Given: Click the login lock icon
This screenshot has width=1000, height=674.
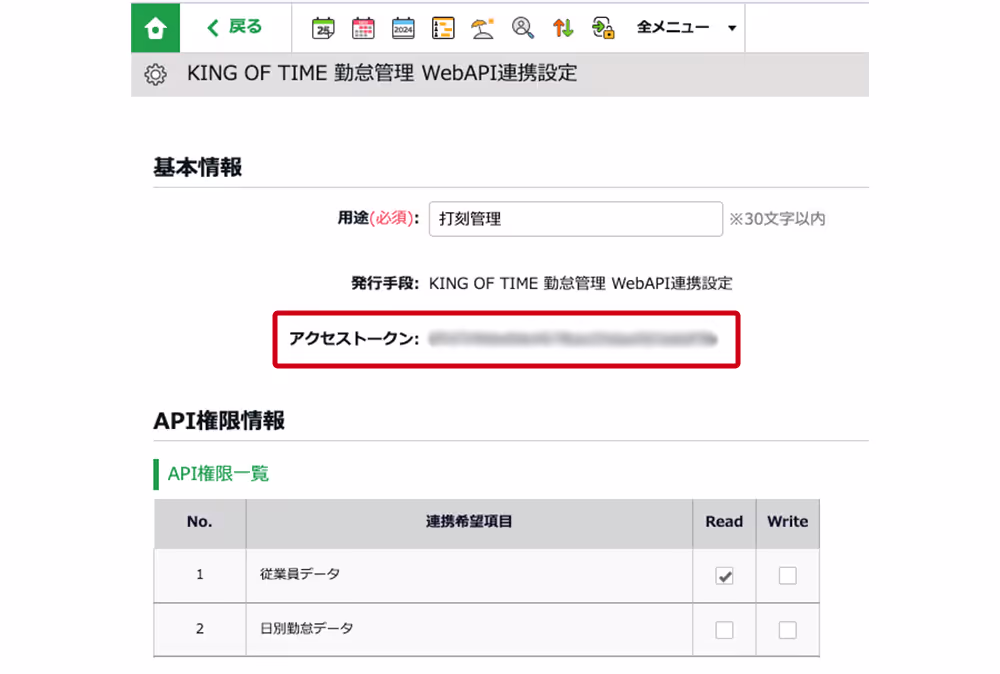Looking at the screenshot, I should coord(603,28).
